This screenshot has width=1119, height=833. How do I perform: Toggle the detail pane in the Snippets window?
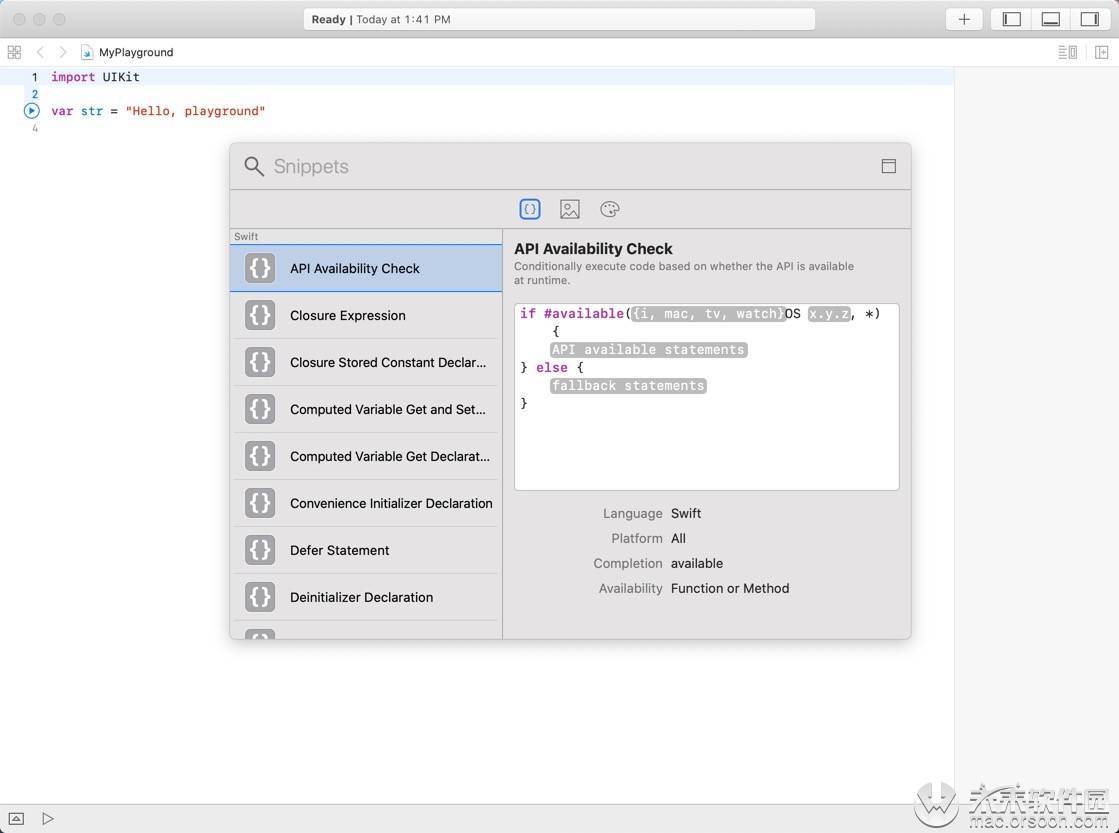[x=888, y=166]
